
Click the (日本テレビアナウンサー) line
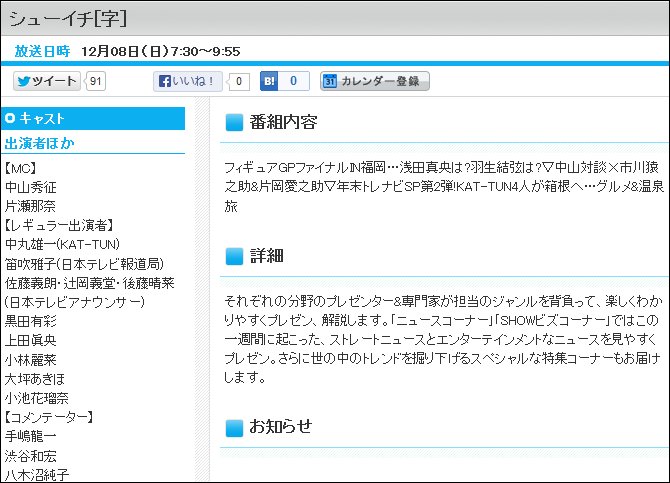point(75,302)
